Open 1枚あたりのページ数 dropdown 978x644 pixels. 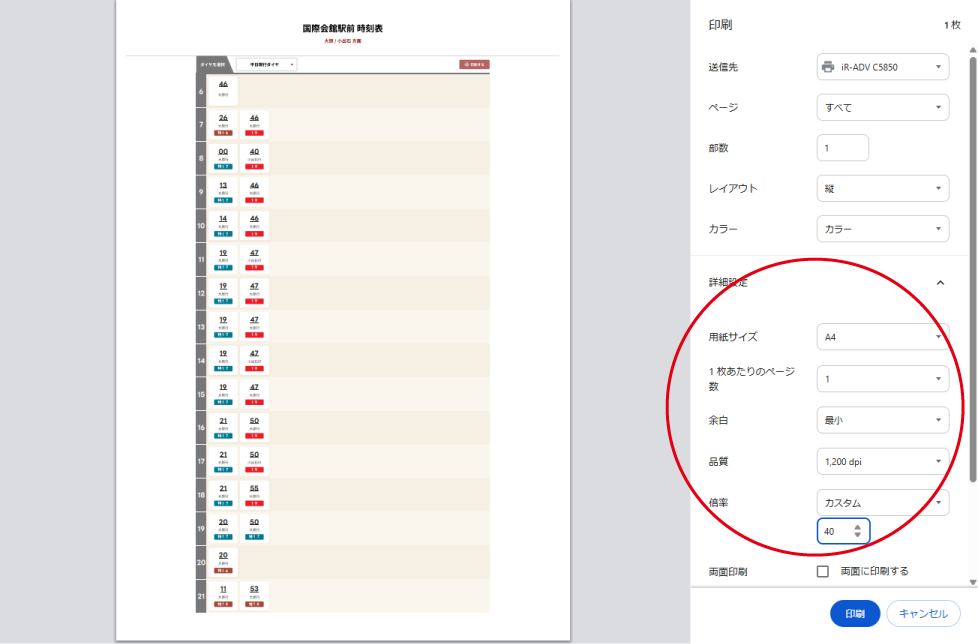point(882,378)
